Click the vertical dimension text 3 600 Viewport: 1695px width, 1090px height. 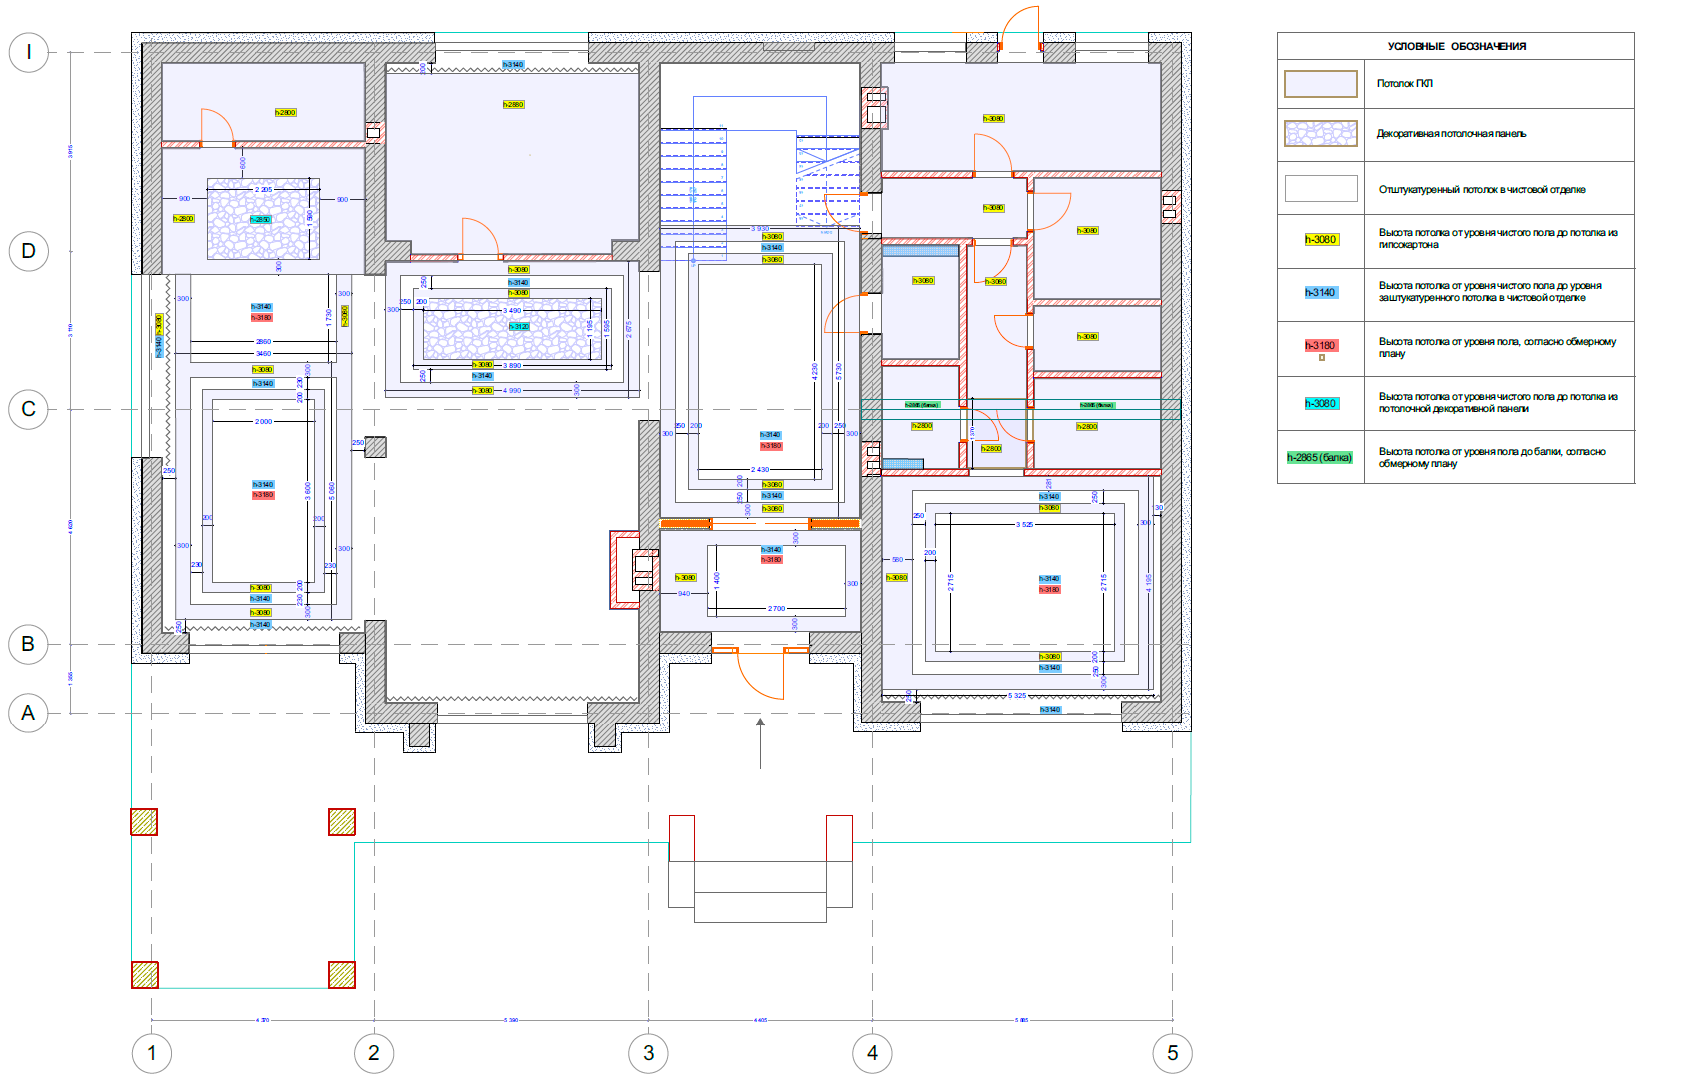tap(308, 492)
